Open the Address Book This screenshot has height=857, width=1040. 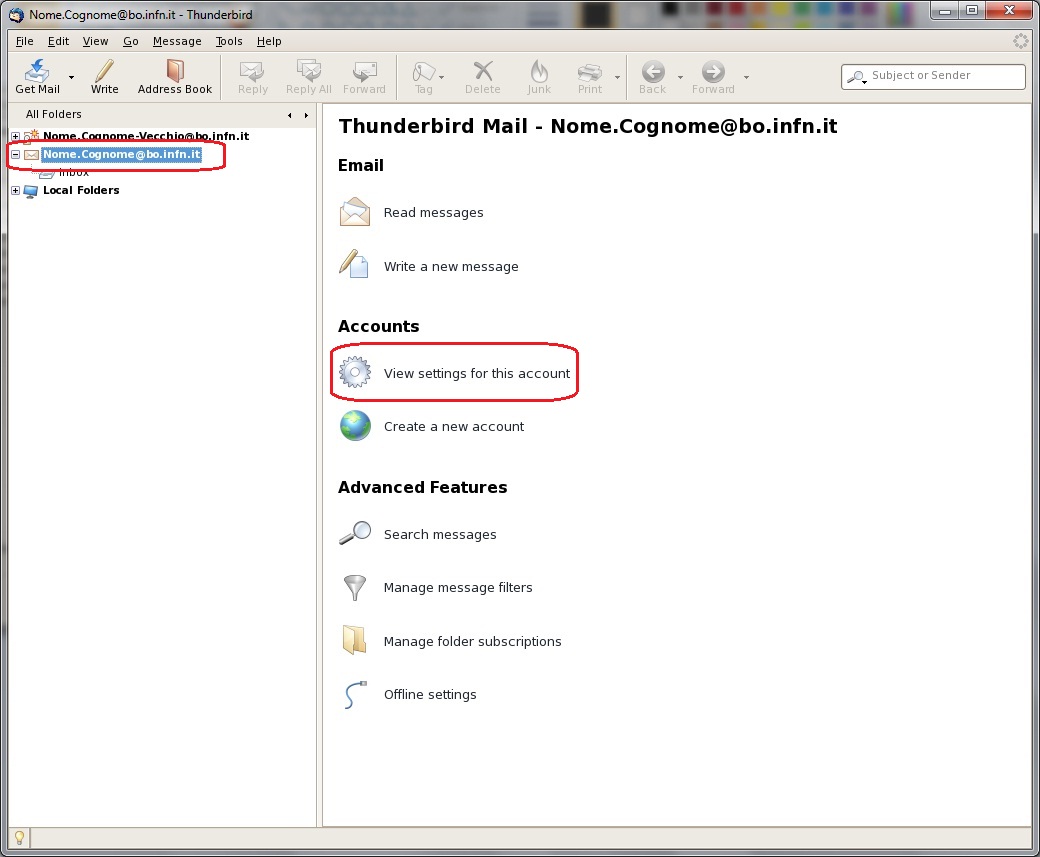point(174,77)
